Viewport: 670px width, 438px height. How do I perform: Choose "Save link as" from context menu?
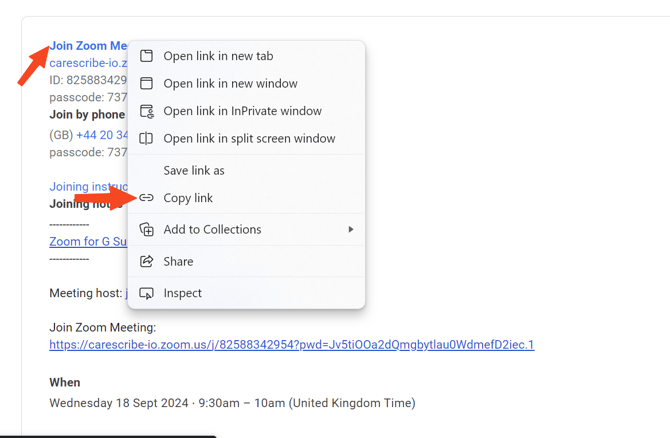194,170
